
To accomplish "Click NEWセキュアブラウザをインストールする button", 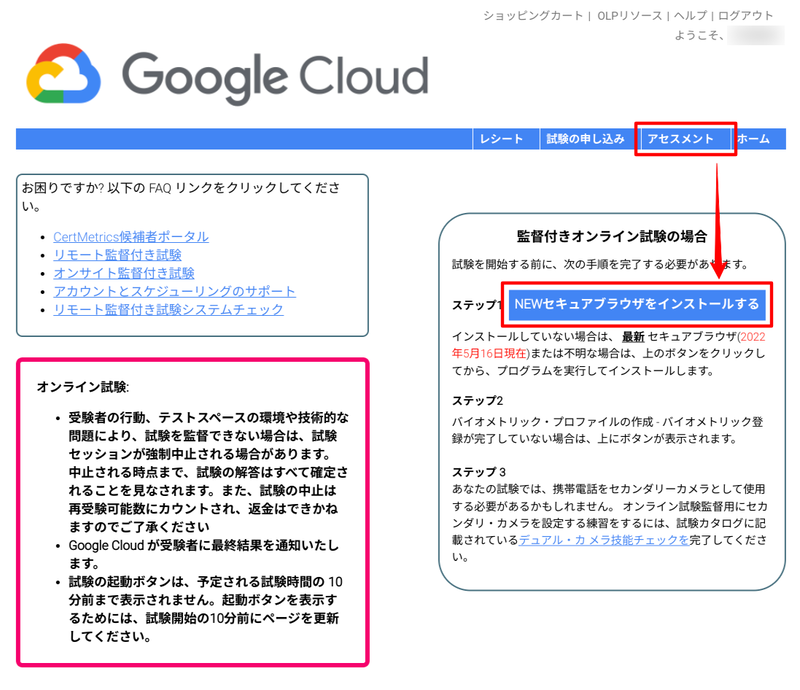I will coord(637,304).
